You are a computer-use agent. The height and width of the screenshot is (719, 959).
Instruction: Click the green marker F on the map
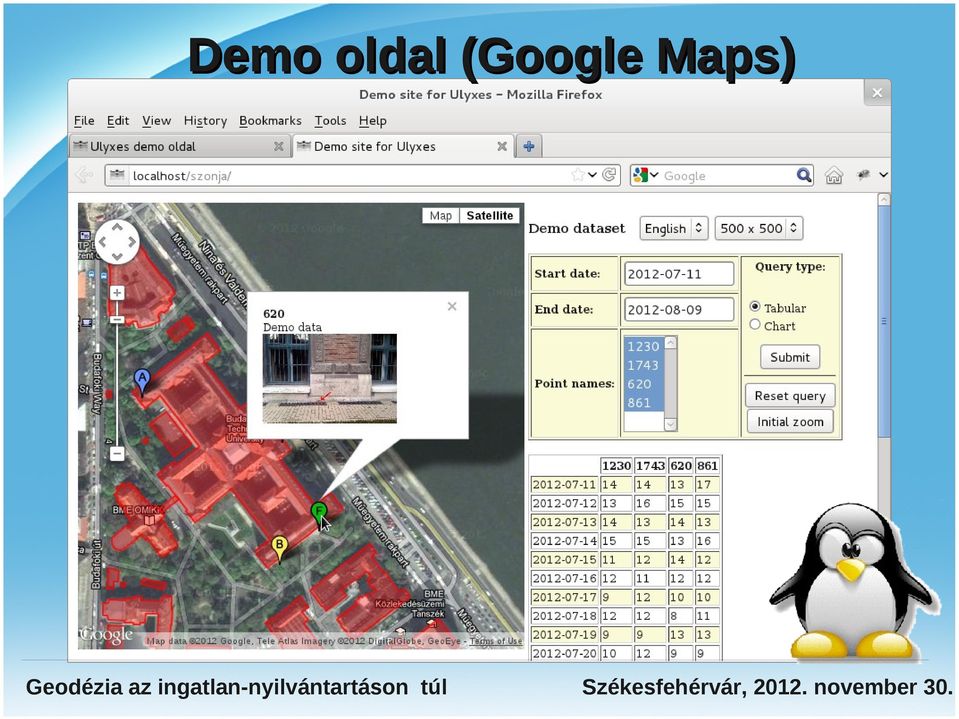point(318,513)
